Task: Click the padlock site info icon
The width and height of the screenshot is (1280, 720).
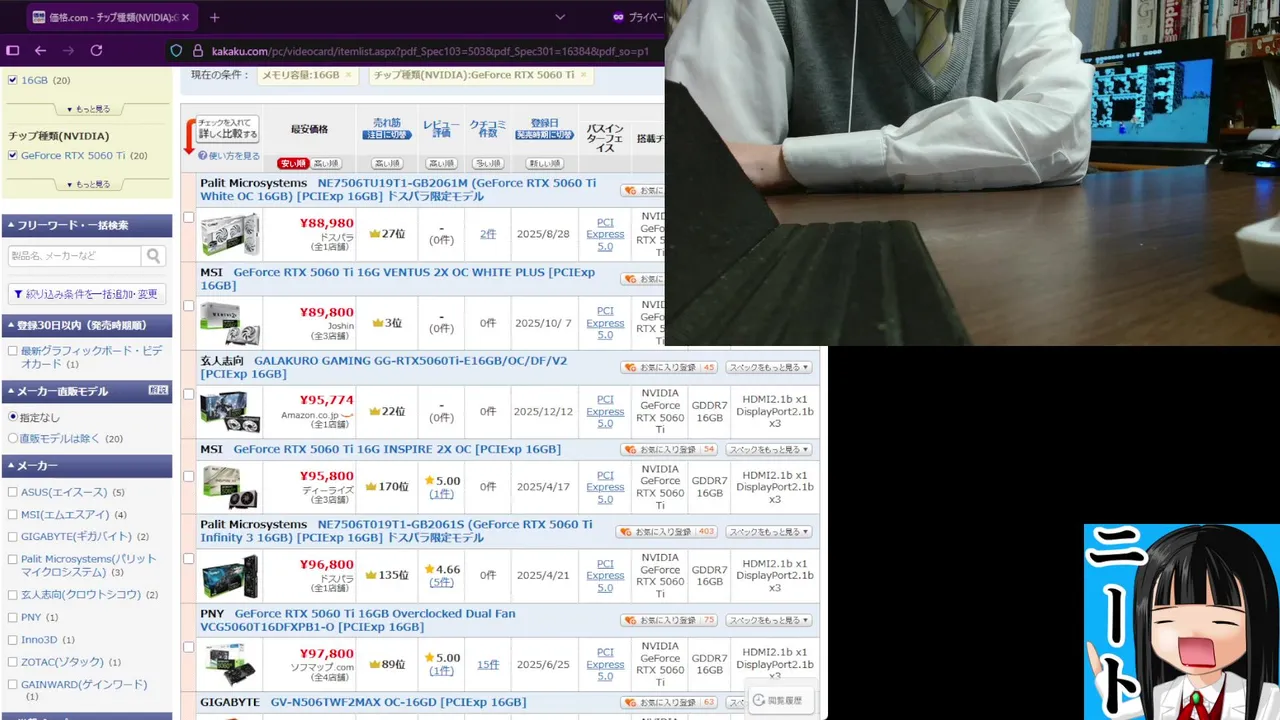Action: coord(198,51)
